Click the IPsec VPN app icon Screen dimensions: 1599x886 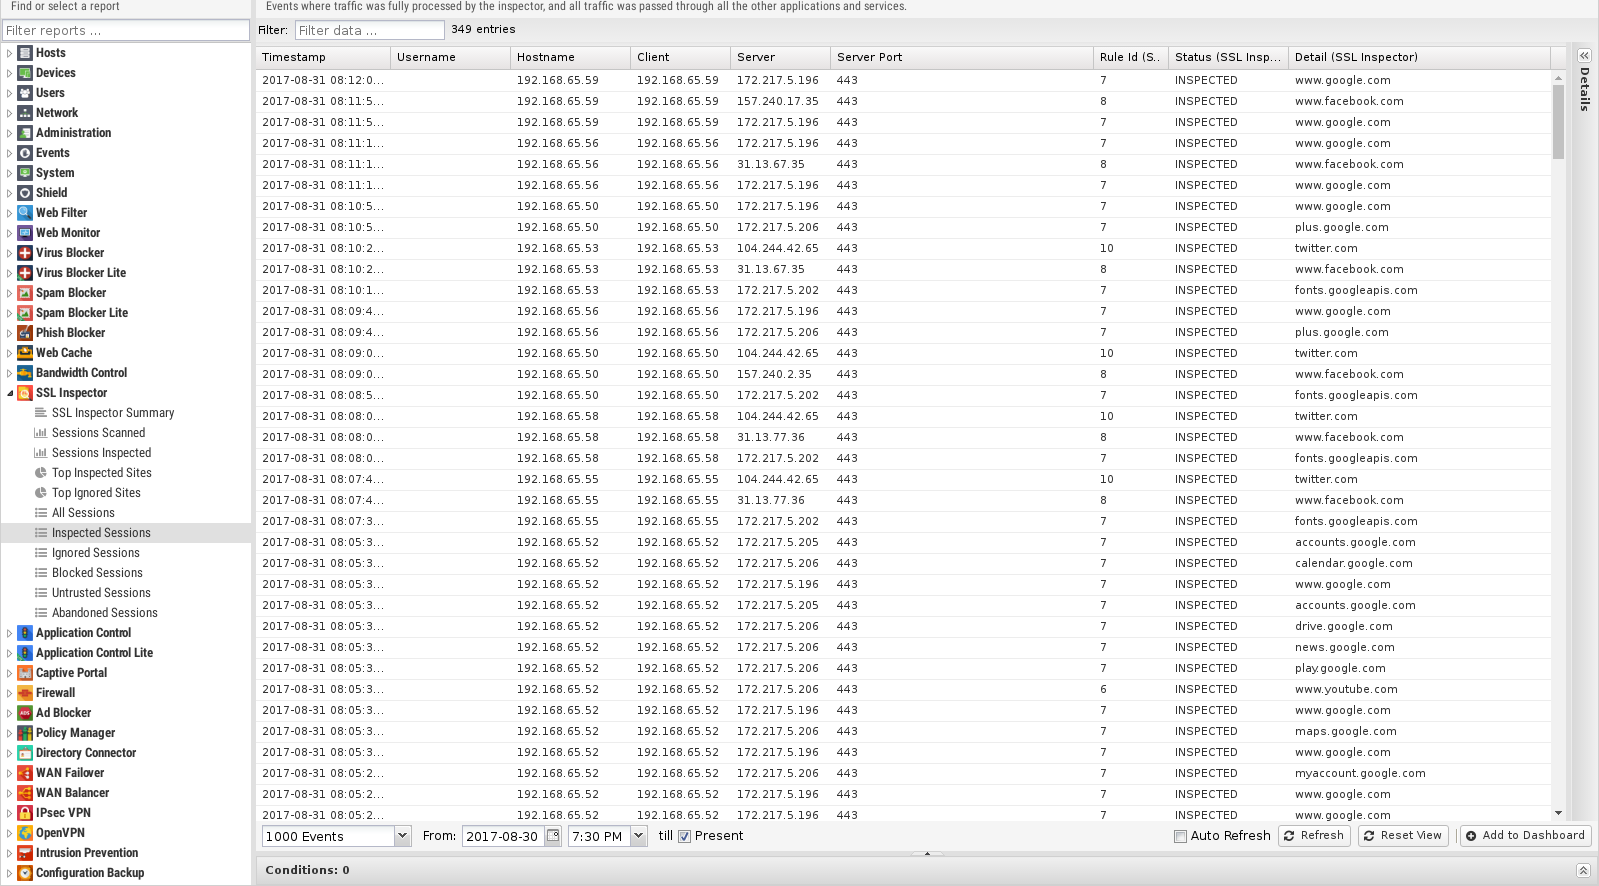(25, 813)
